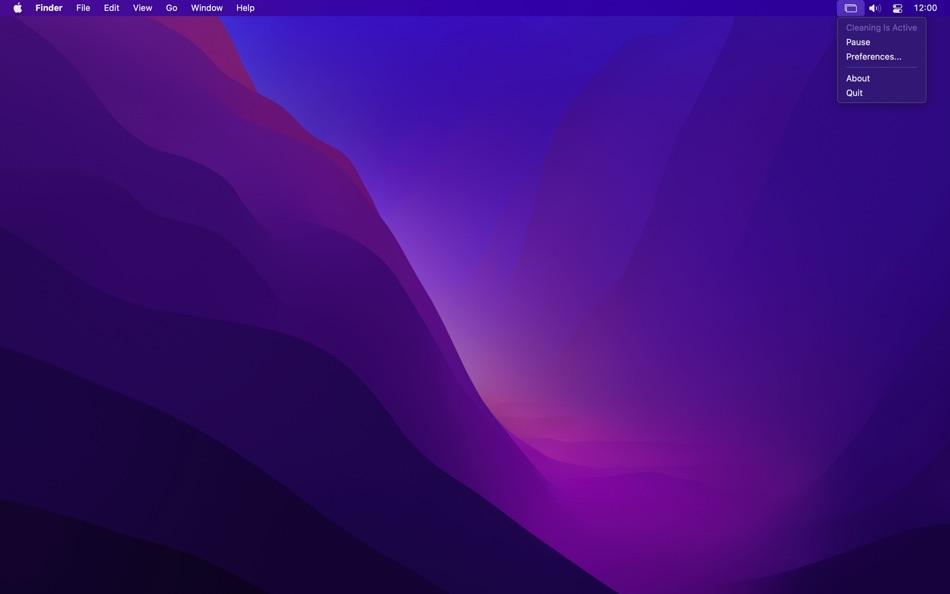The width and height of the screenshot is (950, 594).
Task: Open the Help menu
Action: coord(245,8)
